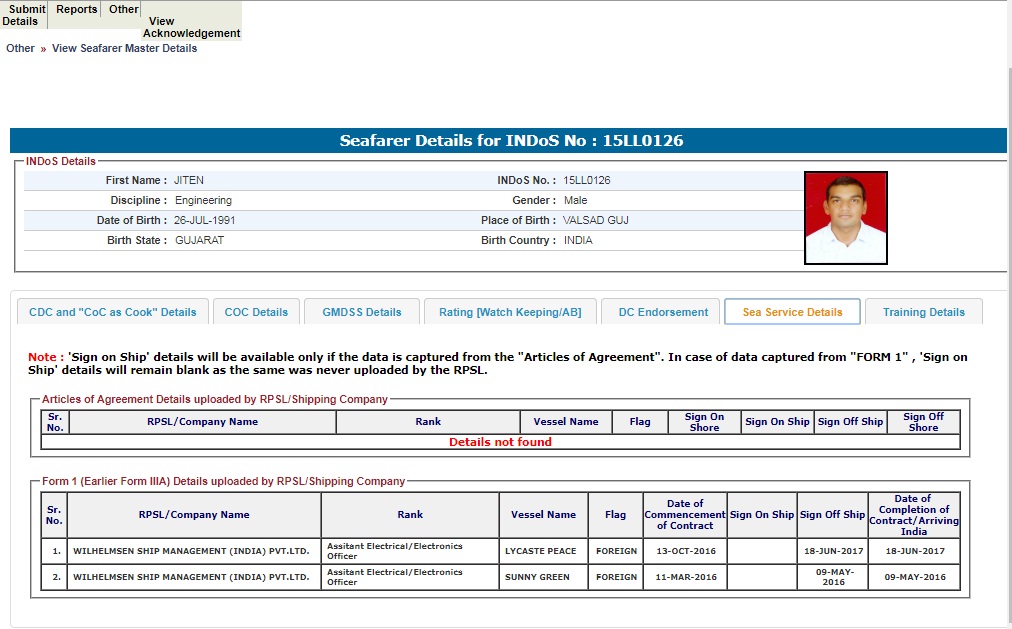Image resolution: width=1012 pixels, height=629 pixels.
Task: Click the Other breadcrumb link
Action: 20,48
